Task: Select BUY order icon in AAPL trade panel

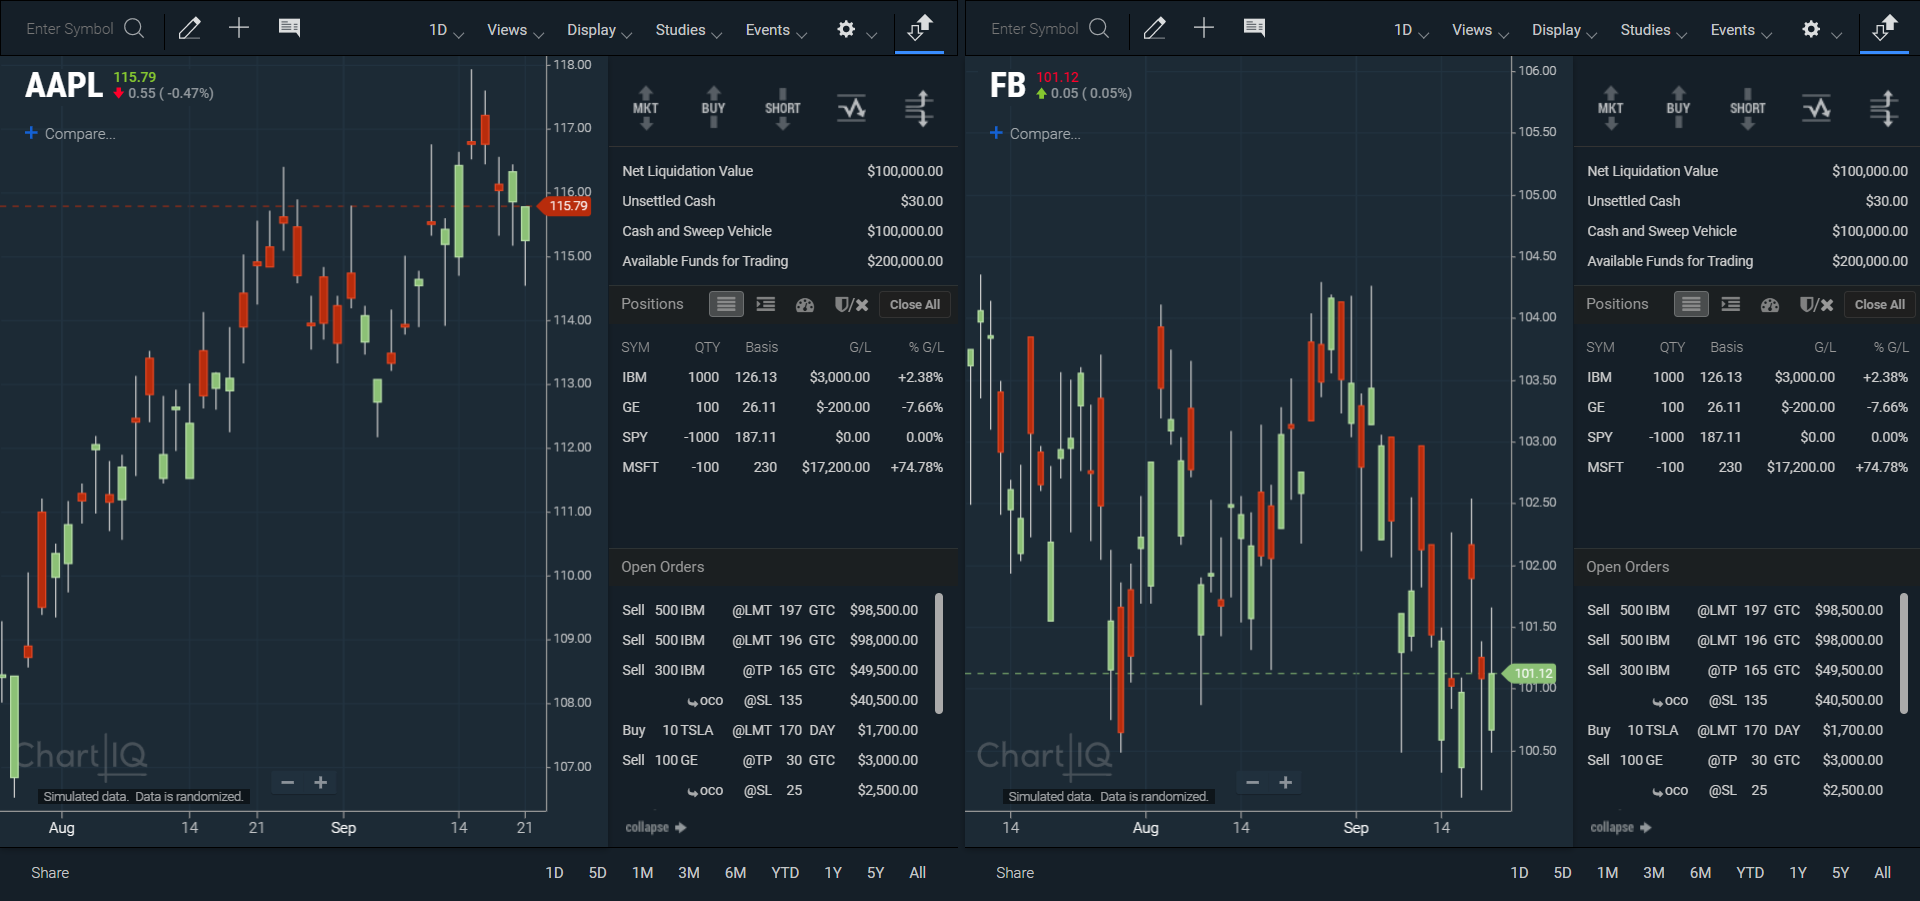Action: 713,108
